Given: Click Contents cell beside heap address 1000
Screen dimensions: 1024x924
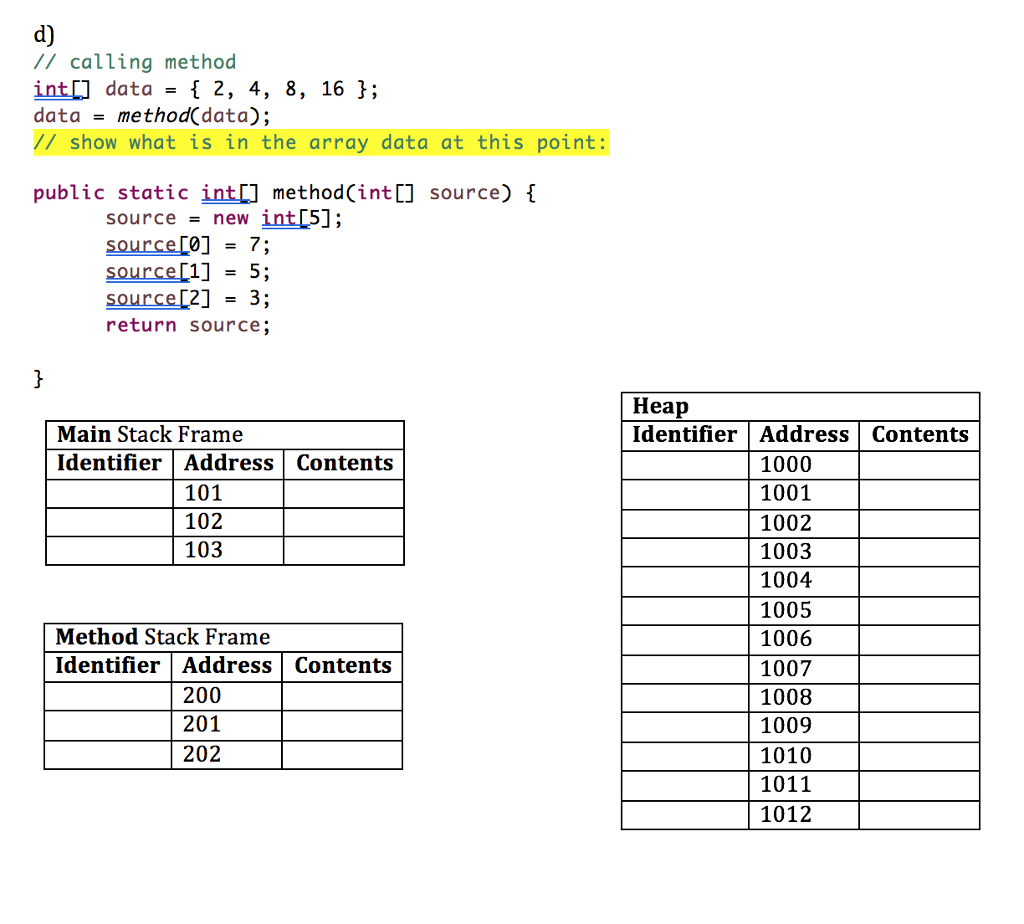Looking at the screenshot, I should point(919,464).
